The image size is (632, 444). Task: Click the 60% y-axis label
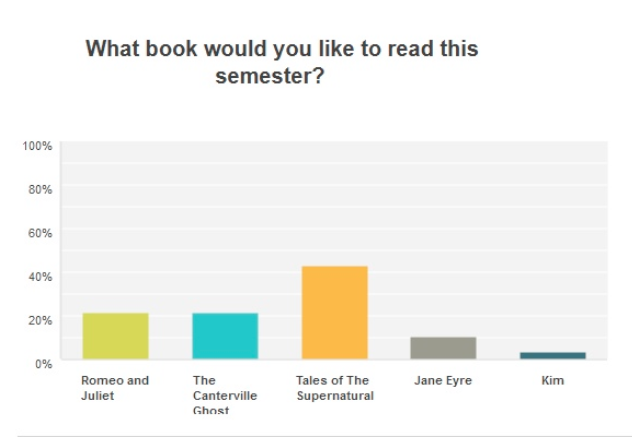pyautogui.click(x=40, y=233)
